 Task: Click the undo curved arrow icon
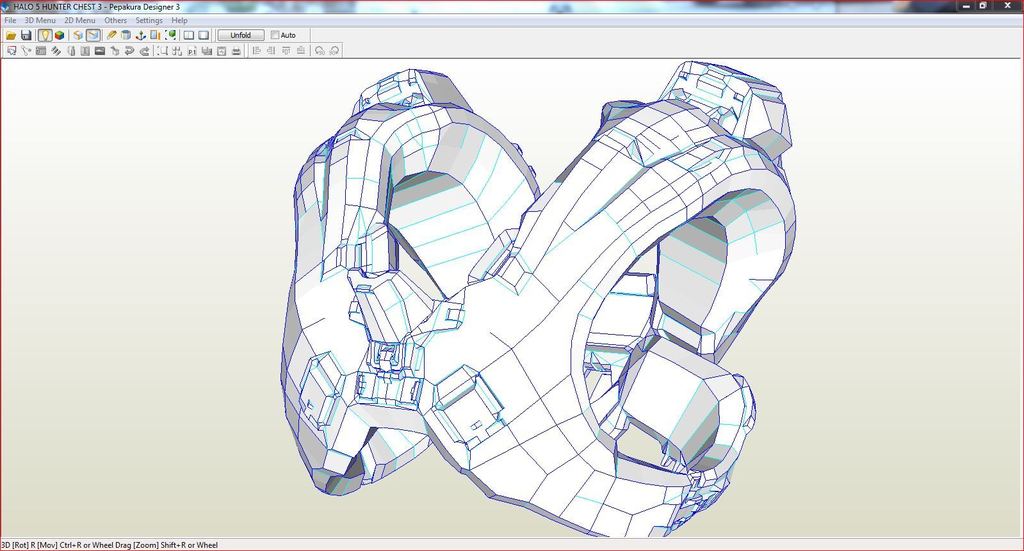pos(129,51)
